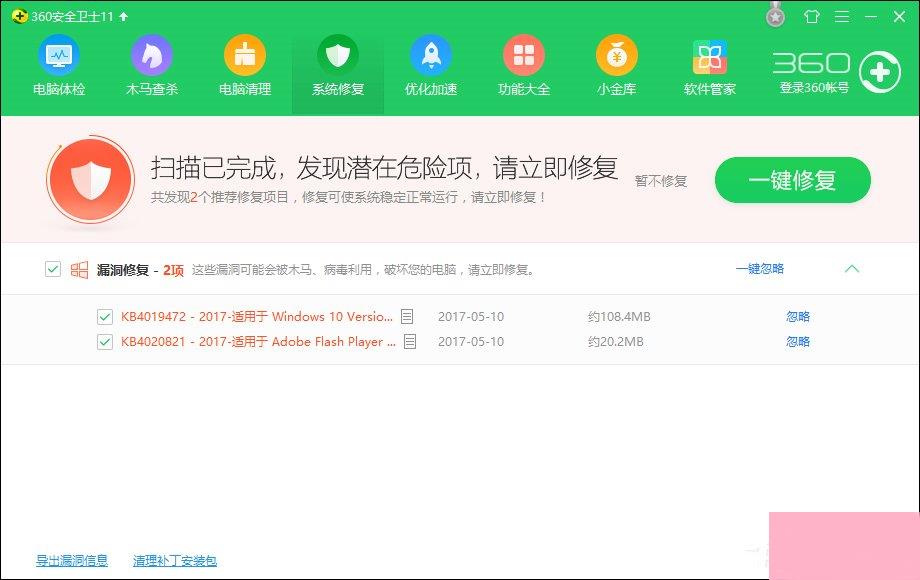Toggle the 漏洞修复 group checkbox

[53, 269]
